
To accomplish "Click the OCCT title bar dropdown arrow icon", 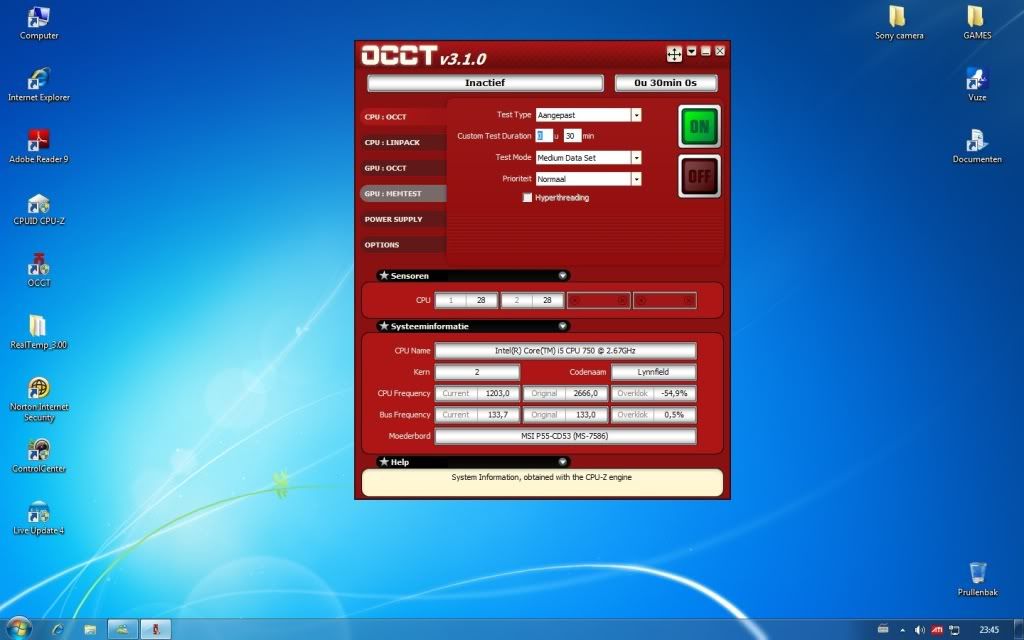I will 691,51.
